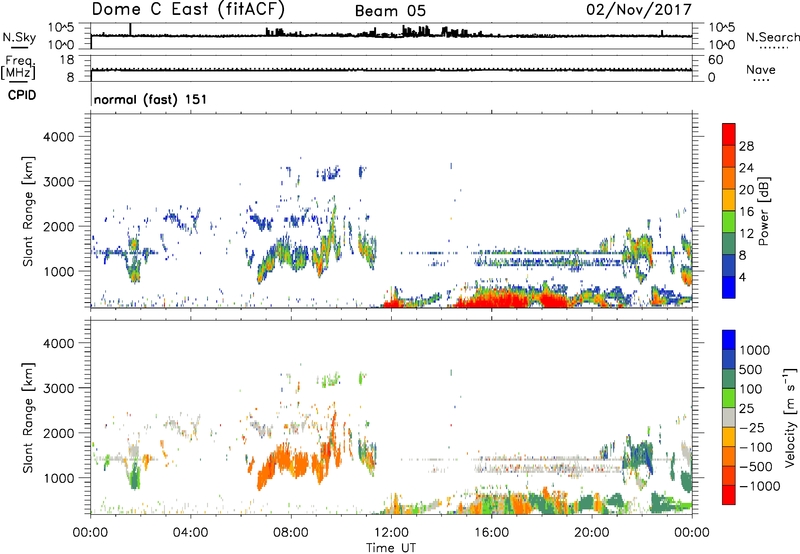
Task: Click the noise spike near 01:30 in N.Sky
Action: pyautogui.click(x=131, y=30)
